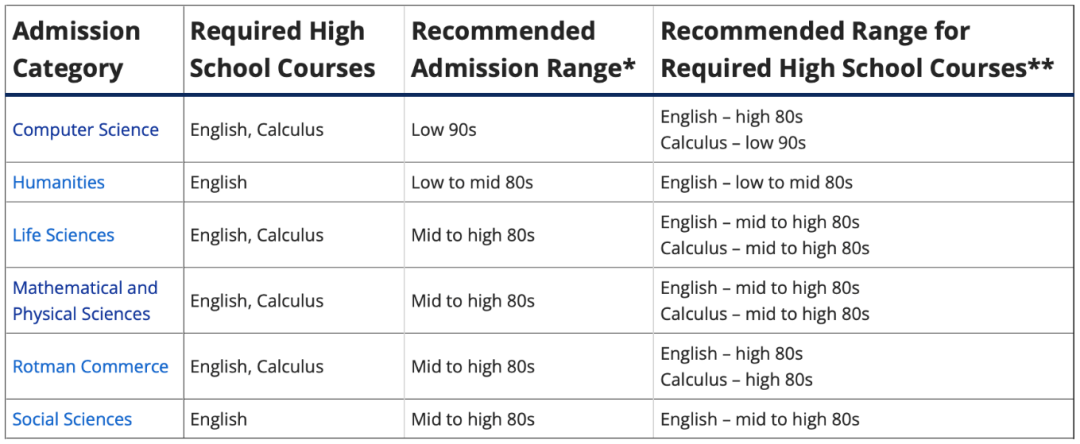The image size is (1080, 444).
Task: Click the Recommended Admission Range* header
Action: click(523, 50)
